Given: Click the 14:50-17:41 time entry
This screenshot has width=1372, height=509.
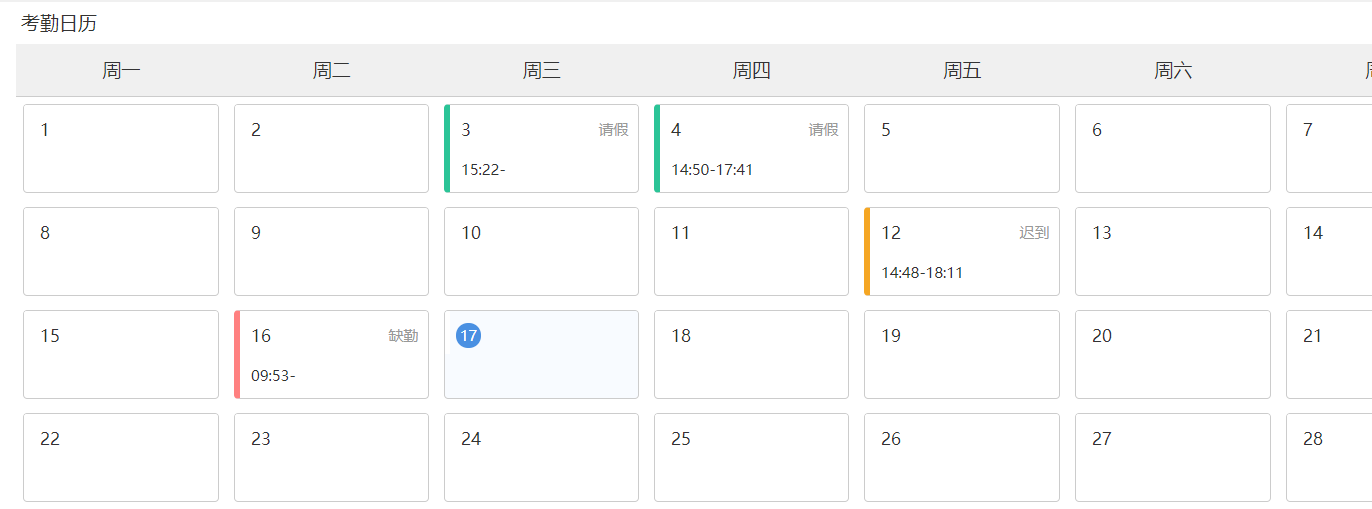Looking at the screenshot, I should [712, 170].
